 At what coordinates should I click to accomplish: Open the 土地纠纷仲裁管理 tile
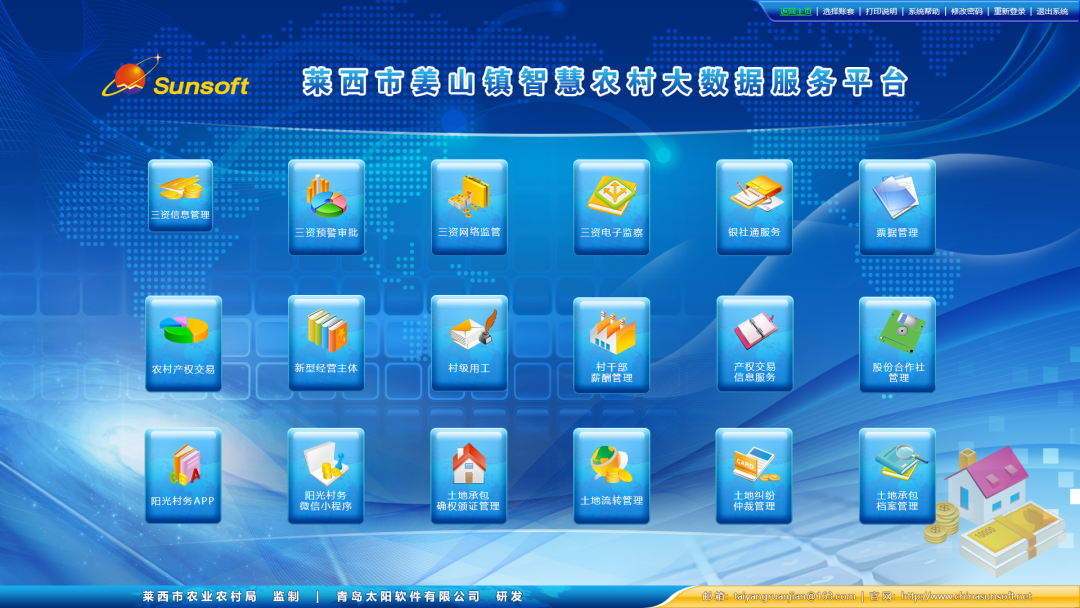click(x=754, y=476)
